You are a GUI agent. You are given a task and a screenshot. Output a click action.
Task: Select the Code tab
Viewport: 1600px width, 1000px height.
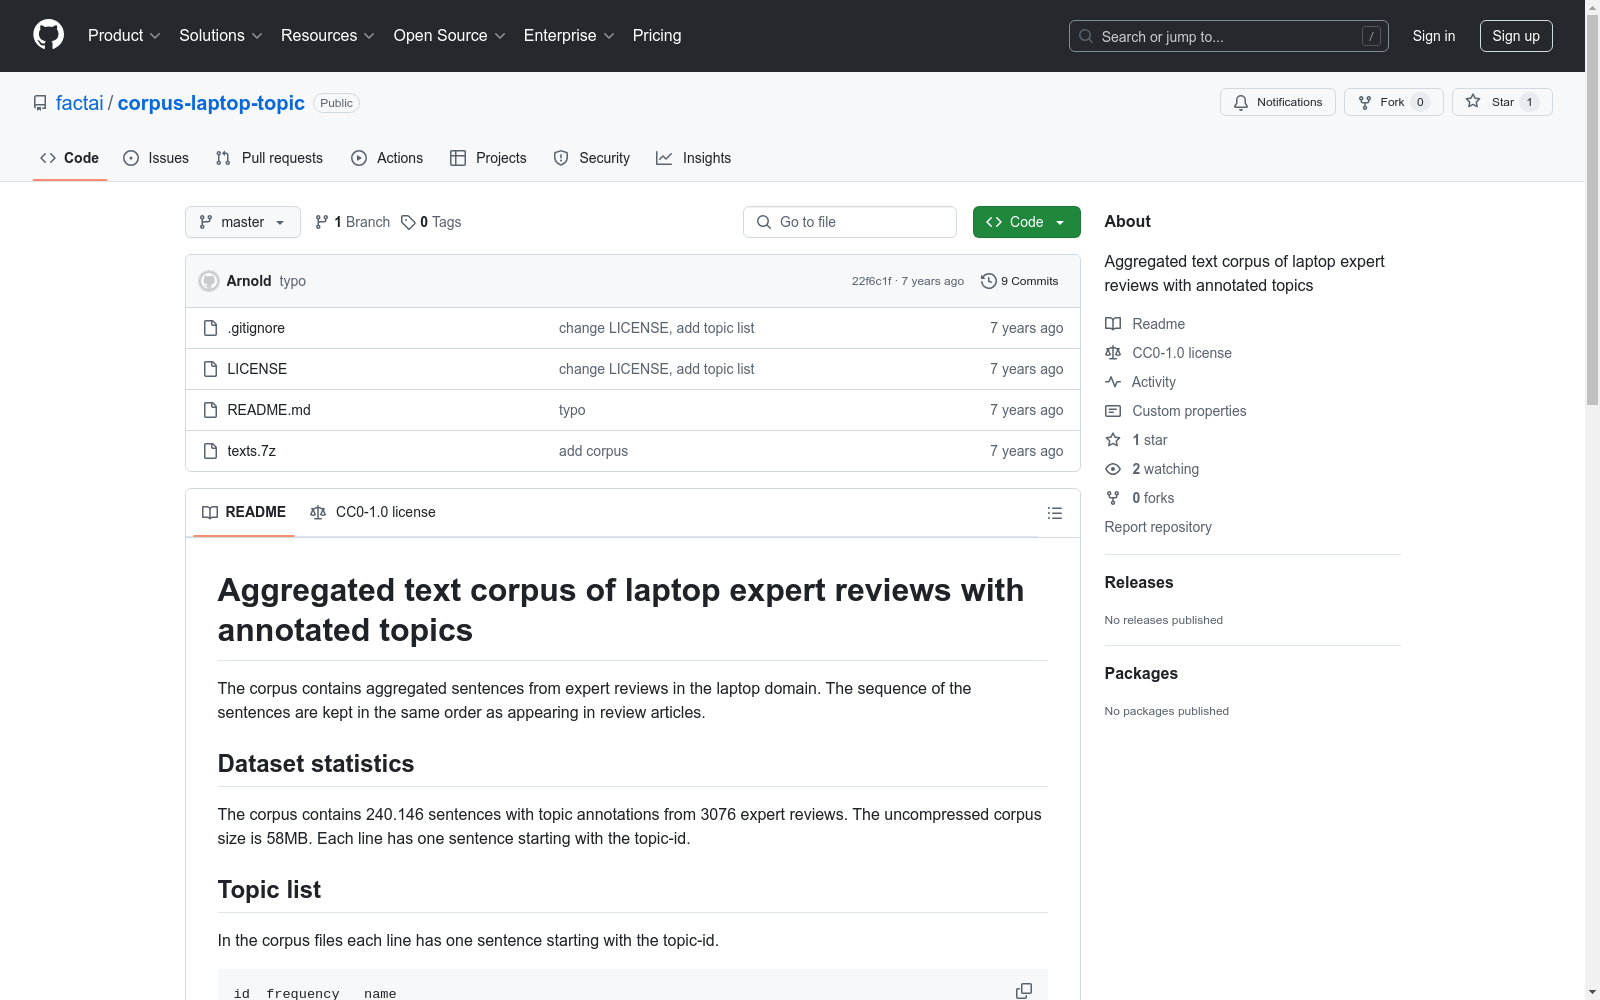click(70, 158)
